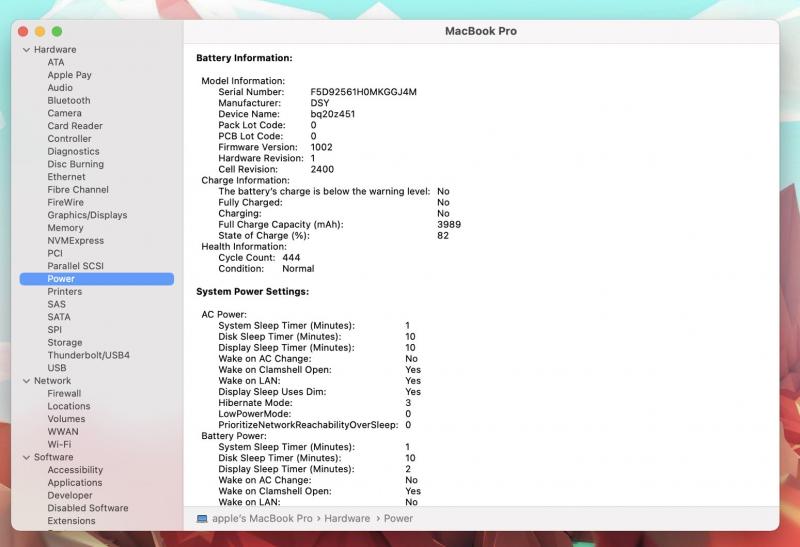Select the highlighted Power item
This screenshot has width=800, height=547.
pyautogui.click(x=96, y=279)
